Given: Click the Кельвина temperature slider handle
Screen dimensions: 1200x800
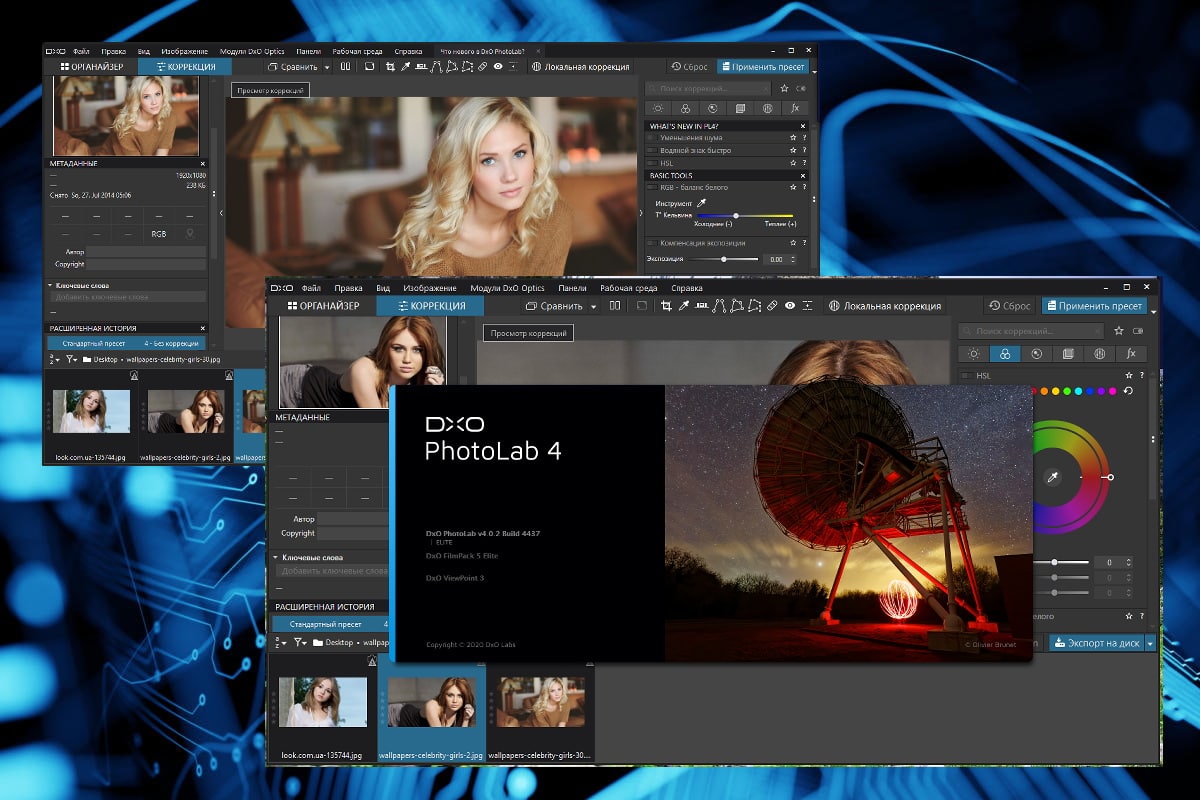Looking at the screenshot, I should click(736, 215).
